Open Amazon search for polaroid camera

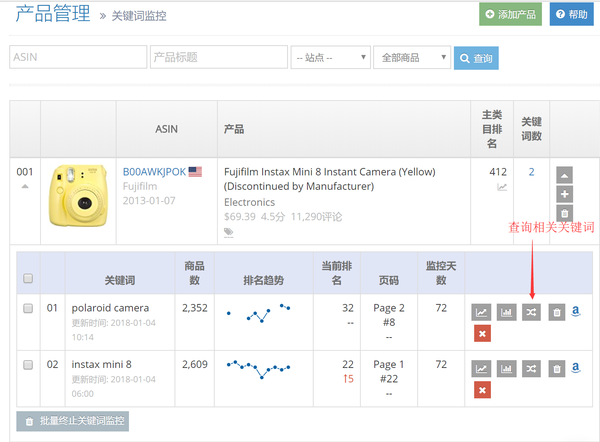point(576,311)
